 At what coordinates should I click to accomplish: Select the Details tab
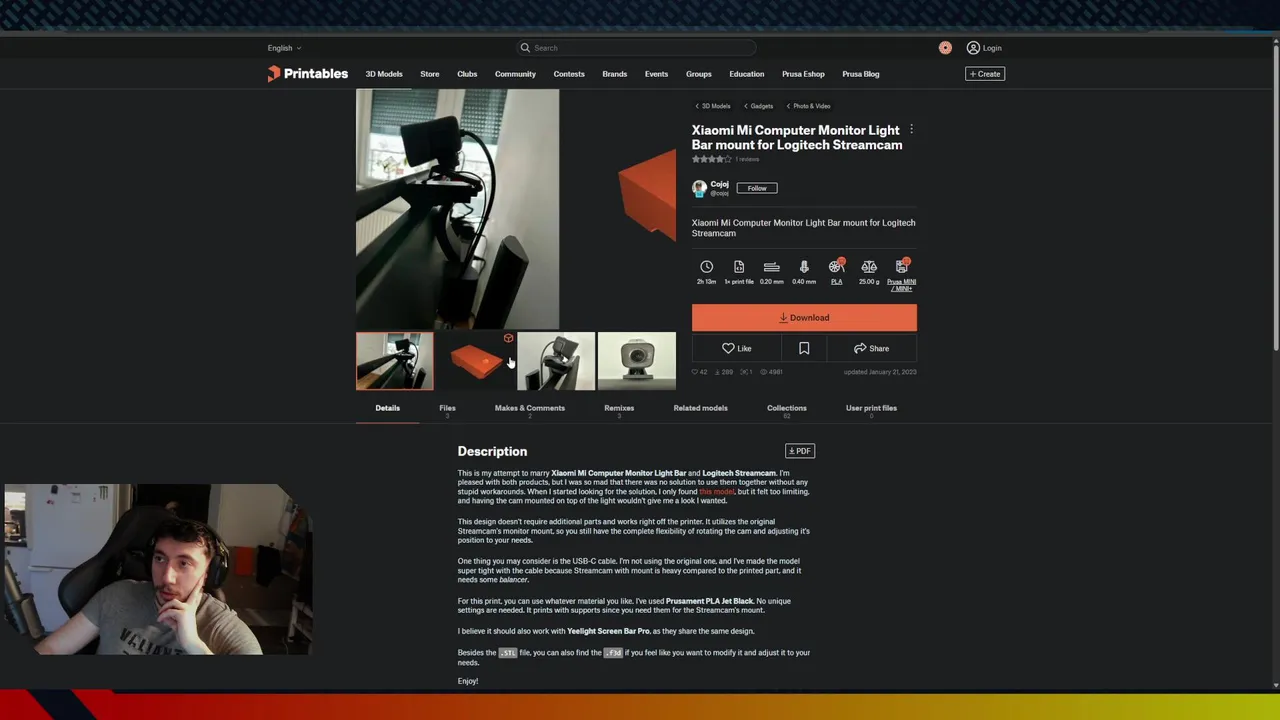387,408
